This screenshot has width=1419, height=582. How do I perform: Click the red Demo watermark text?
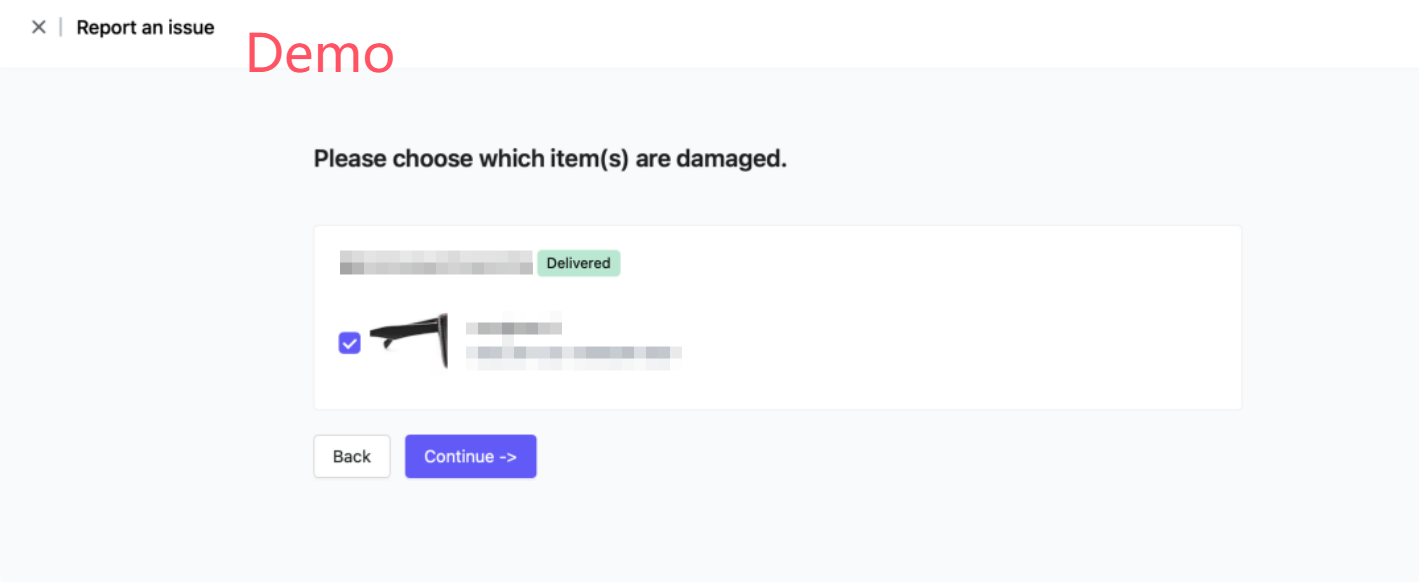[x=320, y=53]
